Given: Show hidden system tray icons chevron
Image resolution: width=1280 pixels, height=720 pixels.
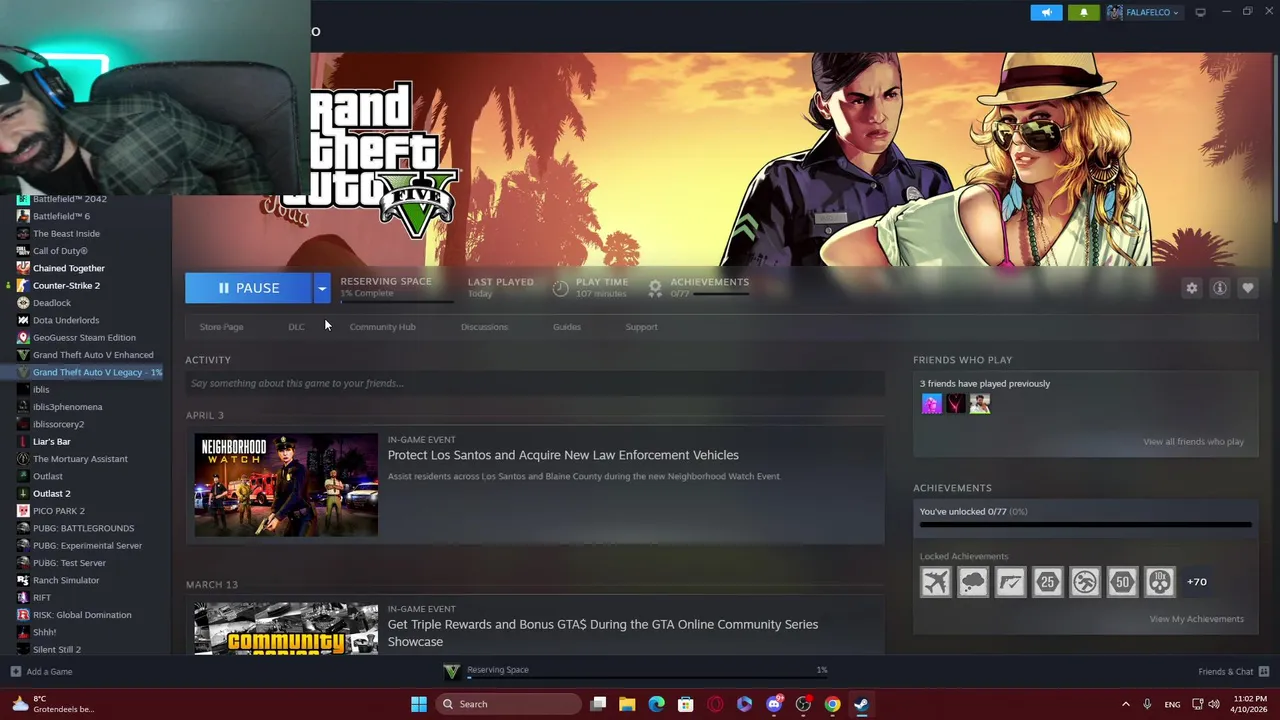Looking at the screenshot, I should click(1125, 704).
